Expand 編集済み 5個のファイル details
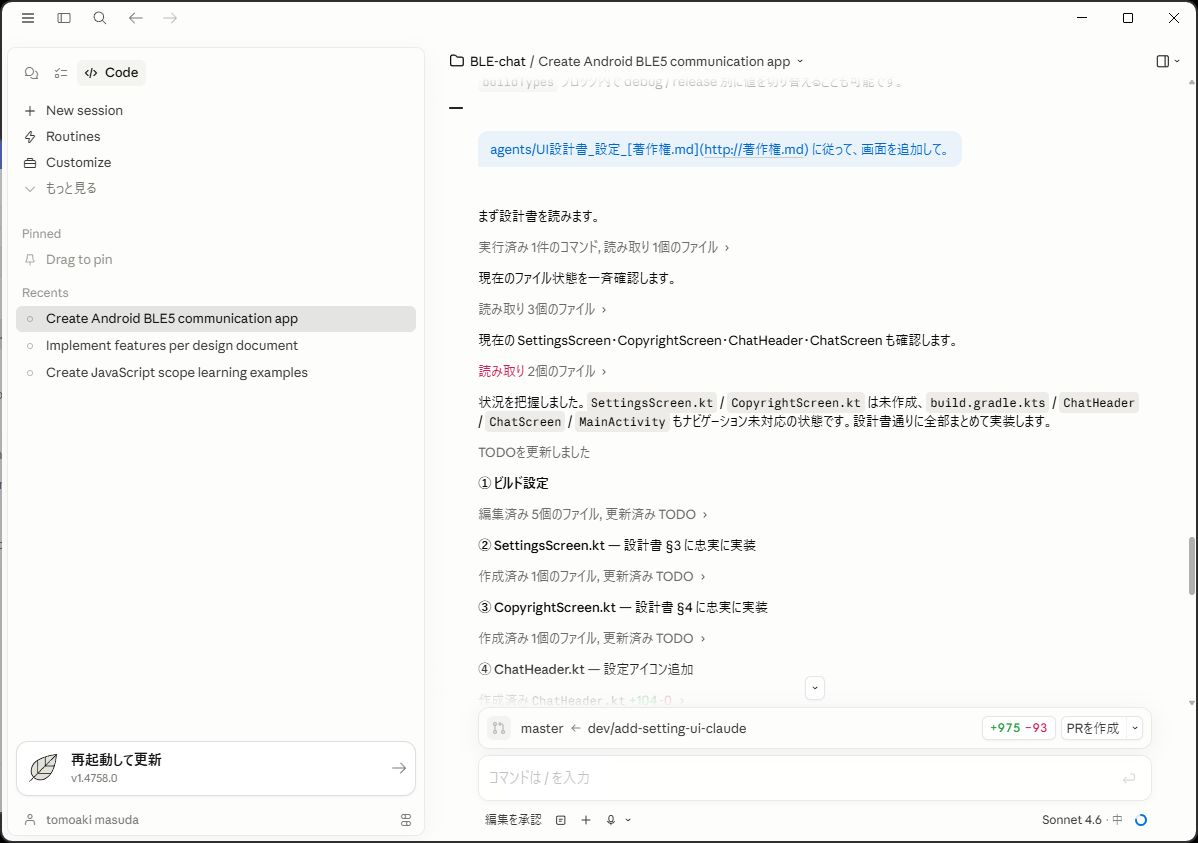 593,515
